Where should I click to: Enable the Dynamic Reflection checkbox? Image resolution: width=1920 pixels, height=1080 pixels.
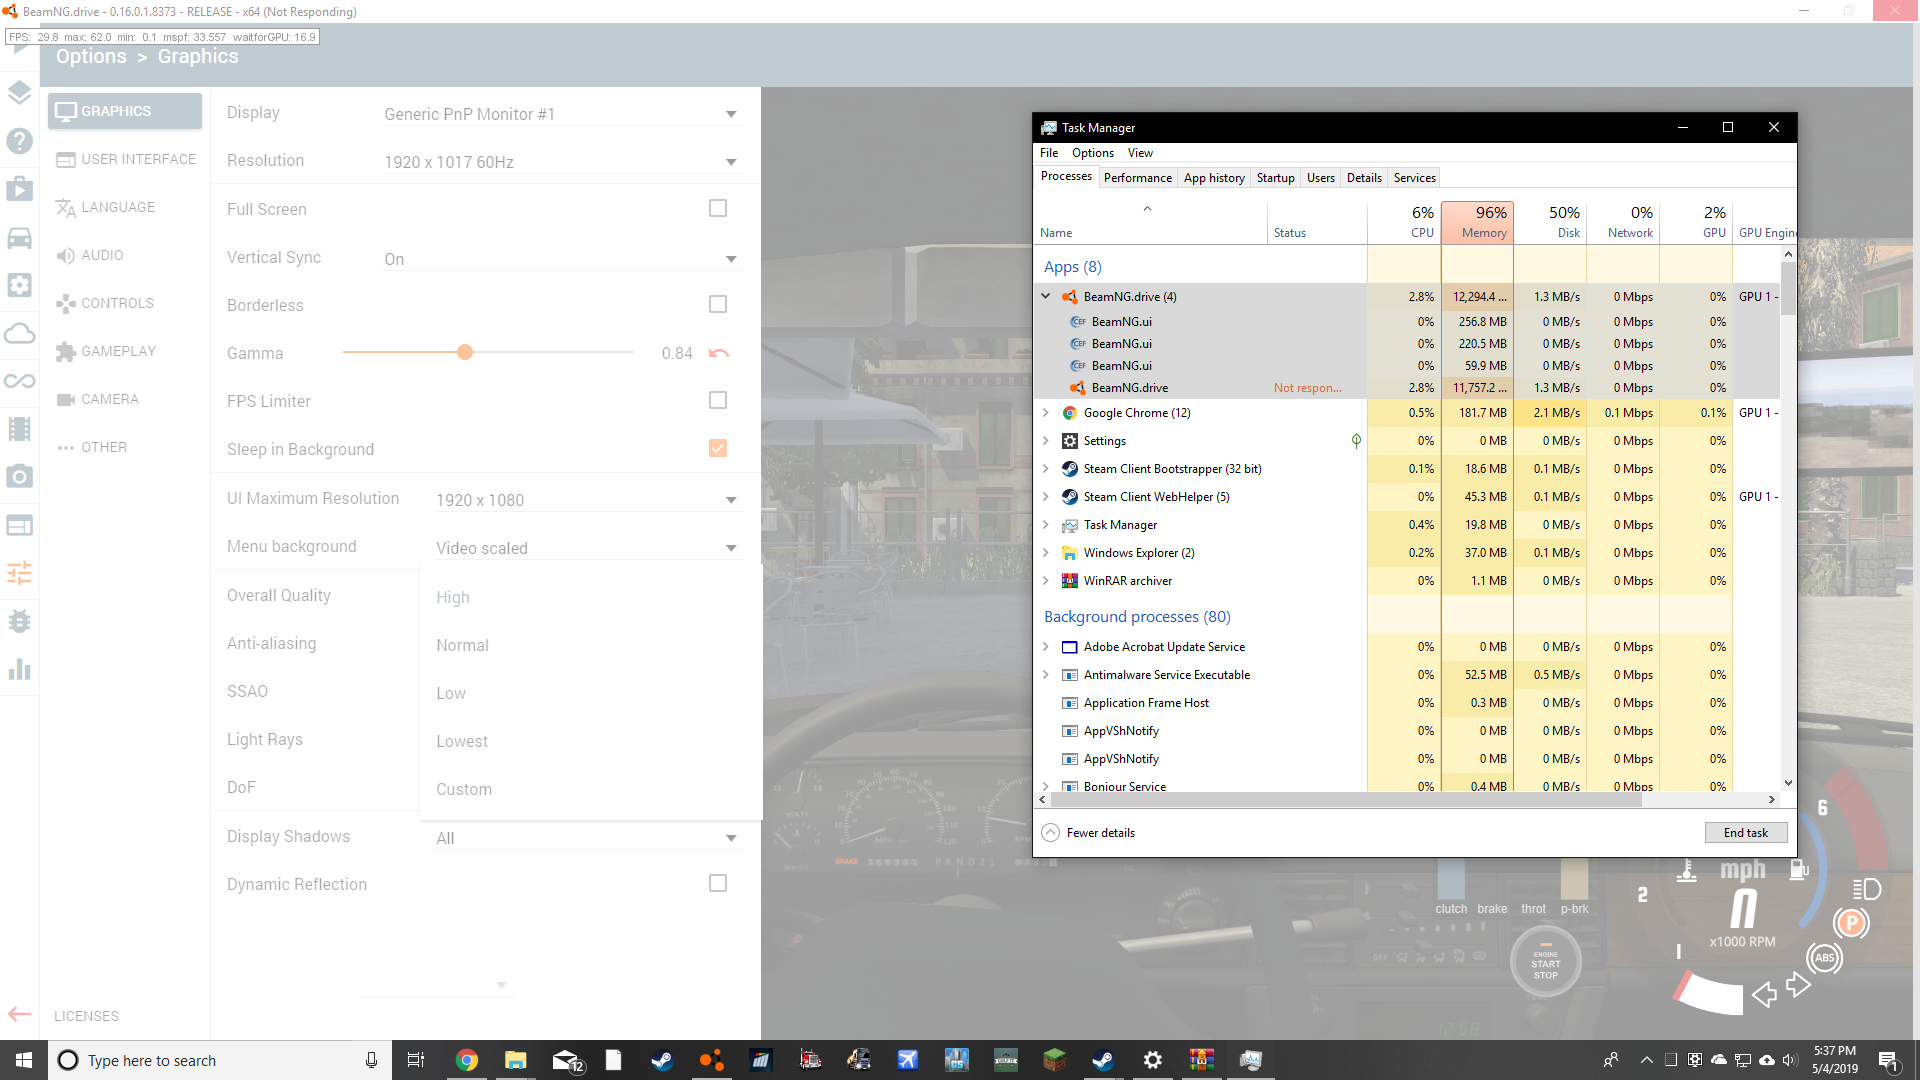coord(718,883)
